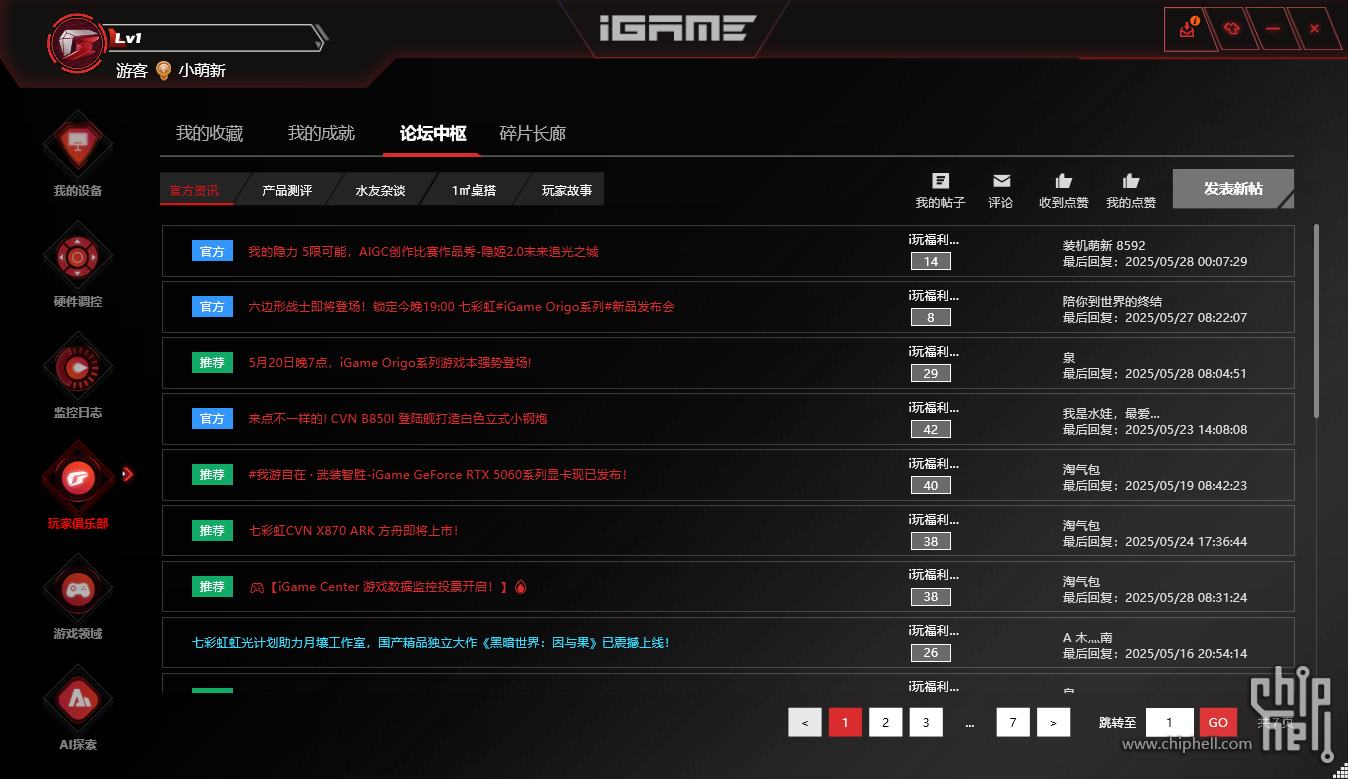The height and width of the screenshot is (779, 1348).
Task: Switch to 论坛中枢 tab
Action: click(433, 133)
